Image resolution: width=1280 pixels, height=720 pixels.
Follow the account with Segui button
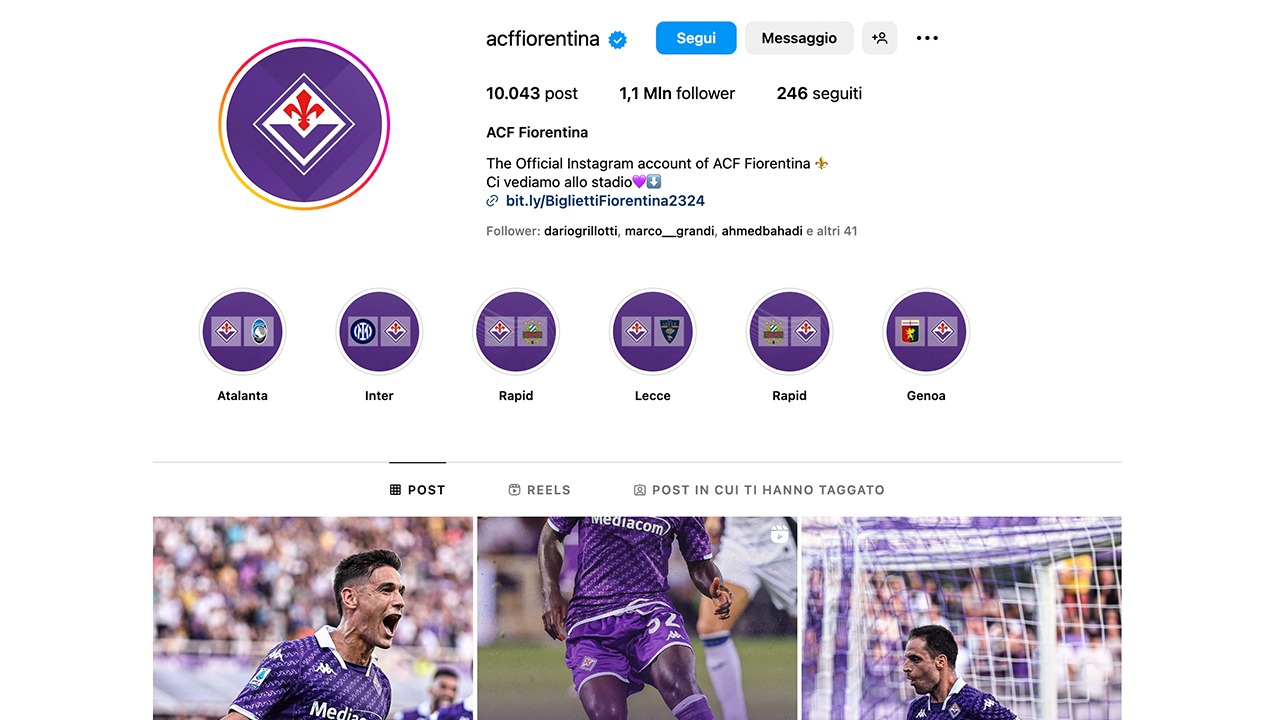tap(696, 38)
